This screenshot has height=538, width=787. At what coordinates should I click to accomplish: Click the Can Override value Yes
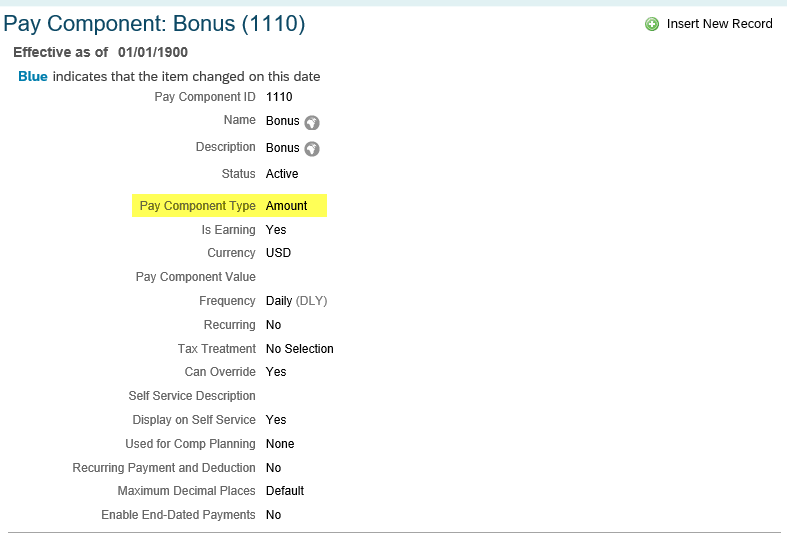point(276,371)
